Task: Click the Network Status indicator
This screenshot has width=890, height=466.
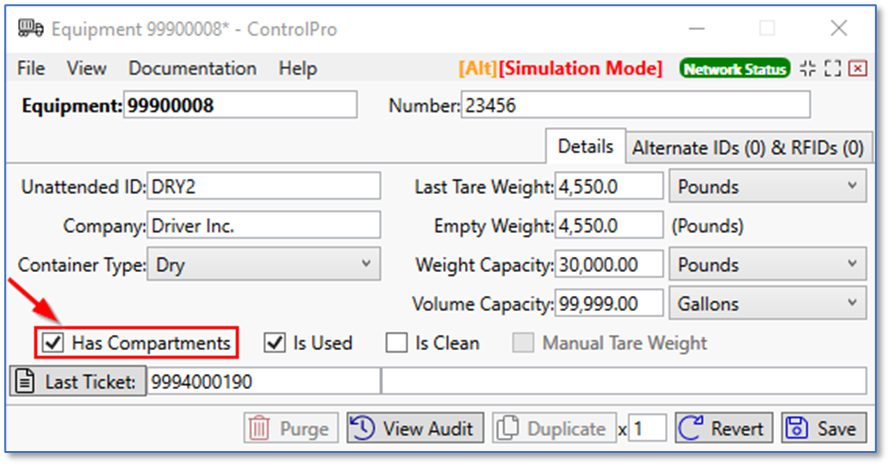Action: coord(734,68)
